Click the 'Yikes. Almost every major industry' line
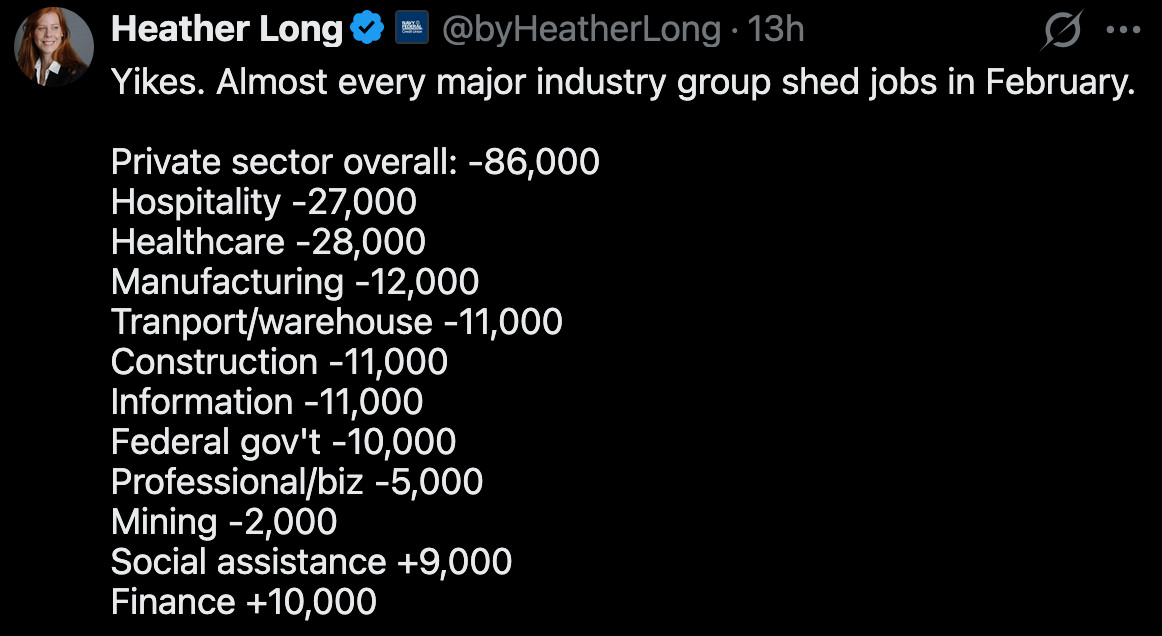The image size is (1162, 636). (623, 82)
